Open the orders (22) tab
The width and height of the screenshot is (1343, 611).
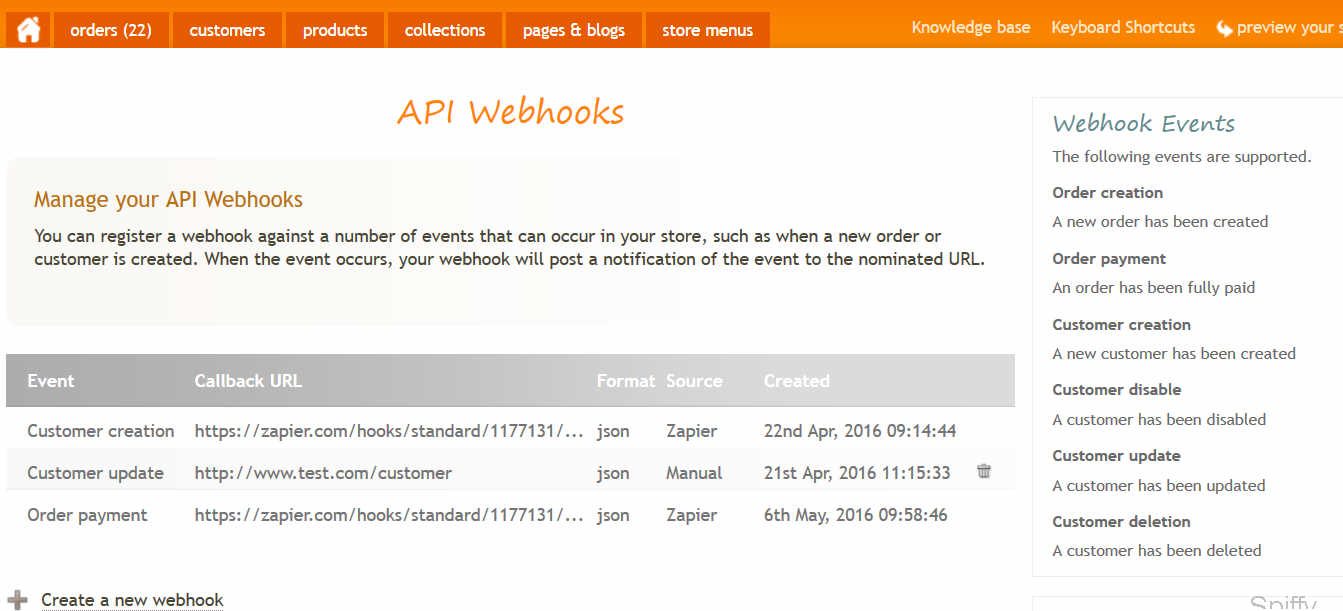point(111,30)
